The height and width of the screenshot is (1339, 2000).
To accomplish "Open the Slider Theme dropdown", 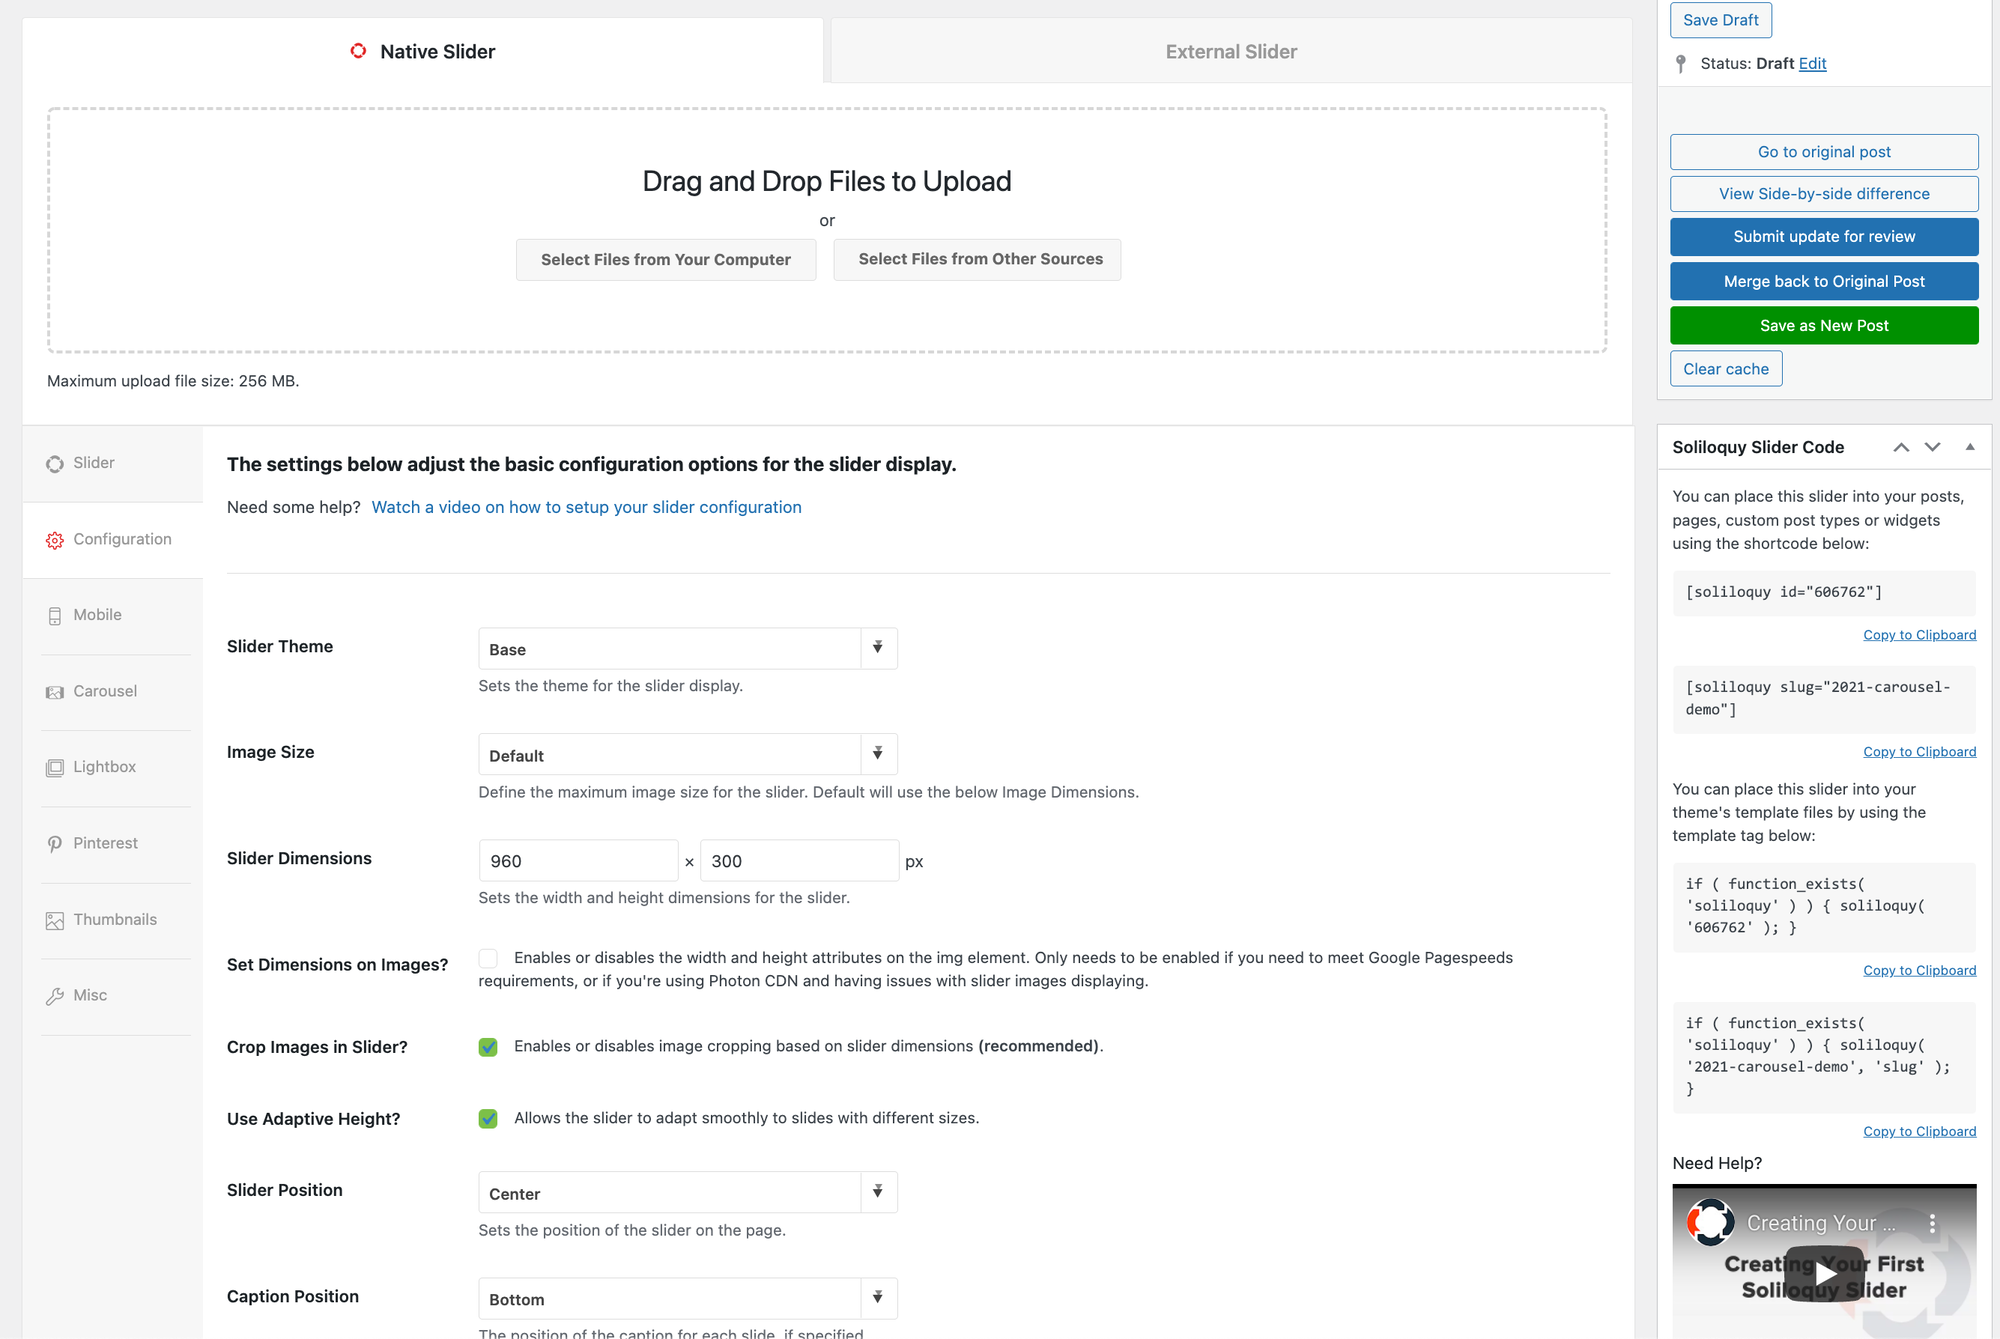I will coord(688,648).
